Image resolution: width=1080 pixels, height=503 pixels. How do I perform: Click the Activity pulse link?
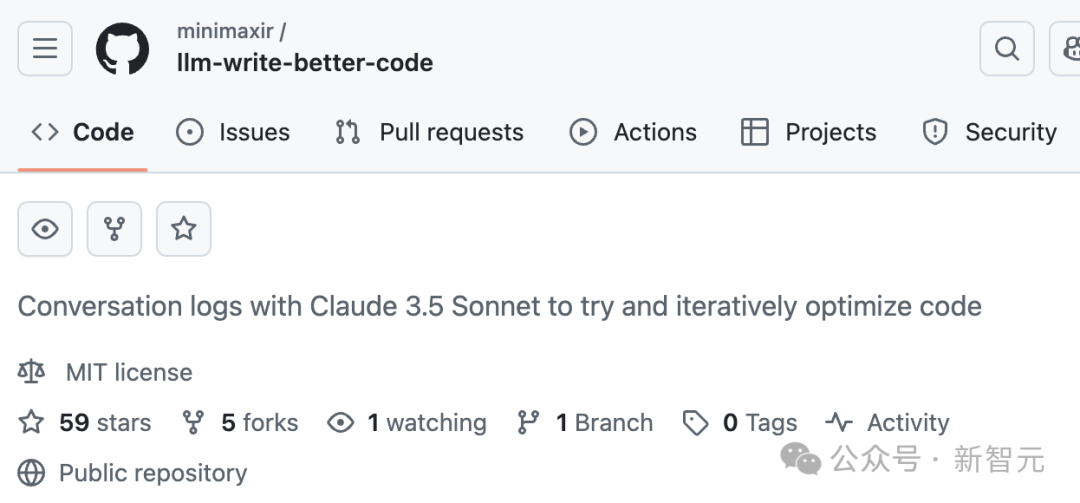[x=907, y=423]
